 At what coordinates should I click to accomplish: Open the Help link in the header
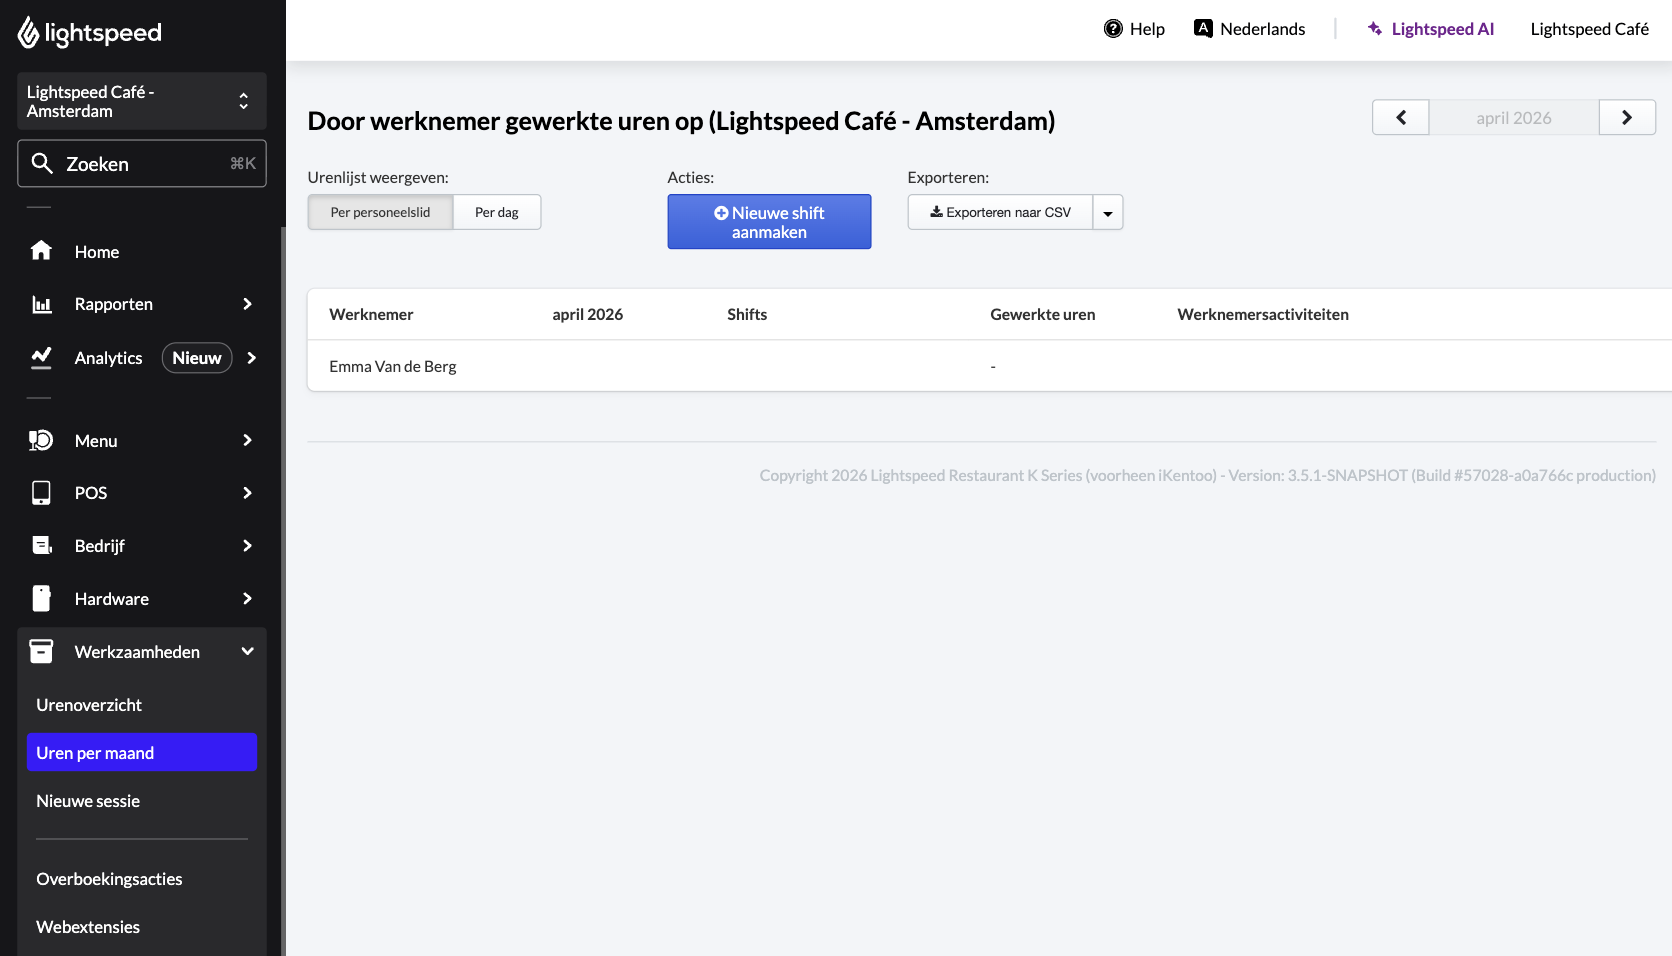click(x=1134, y=29)
